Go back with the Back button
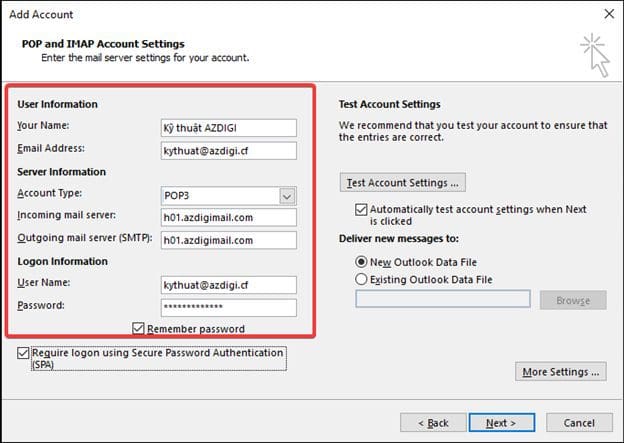 click(x=432, y=423)
